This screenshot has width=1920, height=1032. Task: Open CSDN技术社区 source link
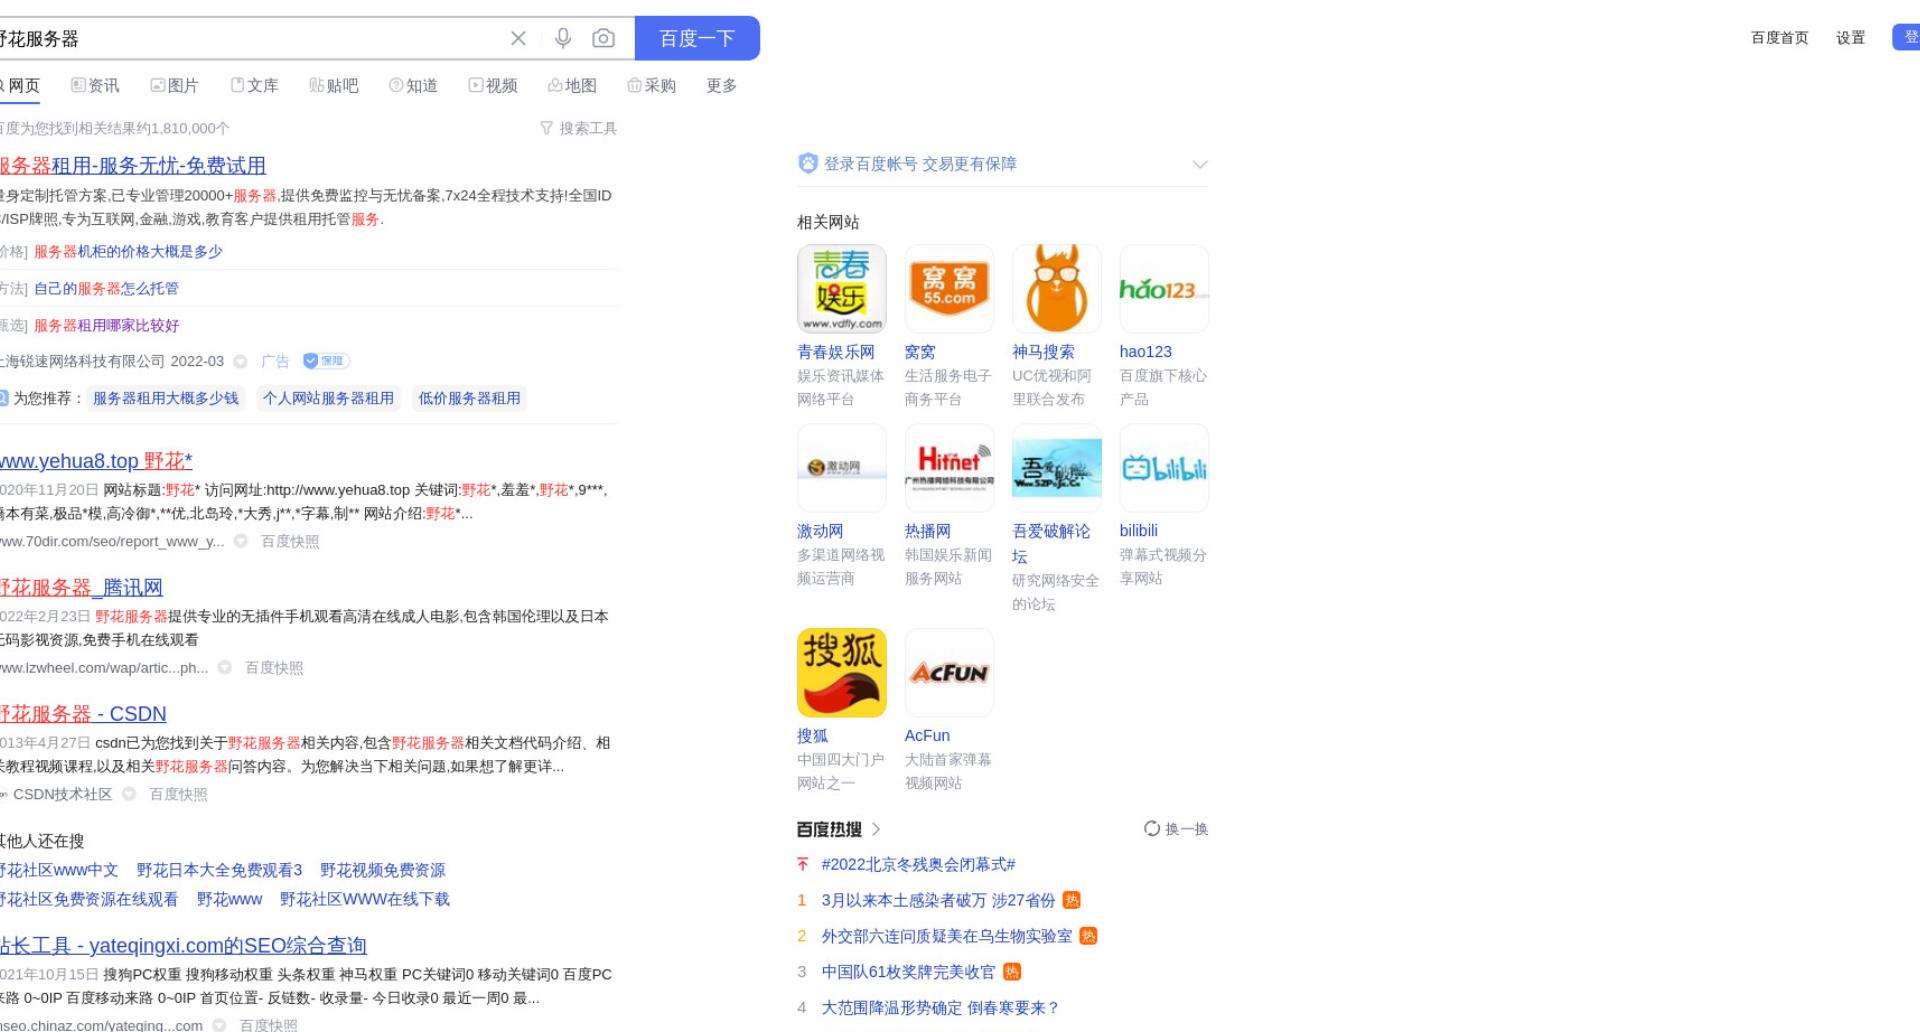[62, 794]
